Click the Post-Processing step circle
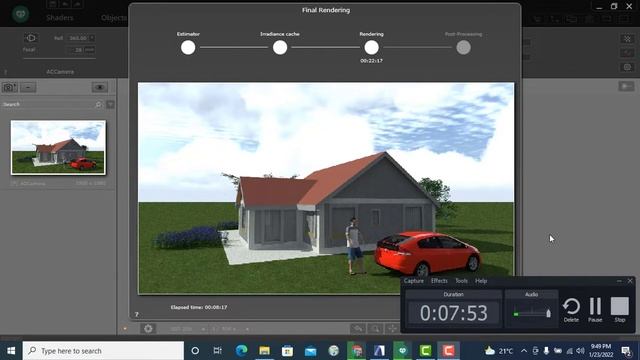The width and height of the screenshot is (640, 360). (463, 48)
